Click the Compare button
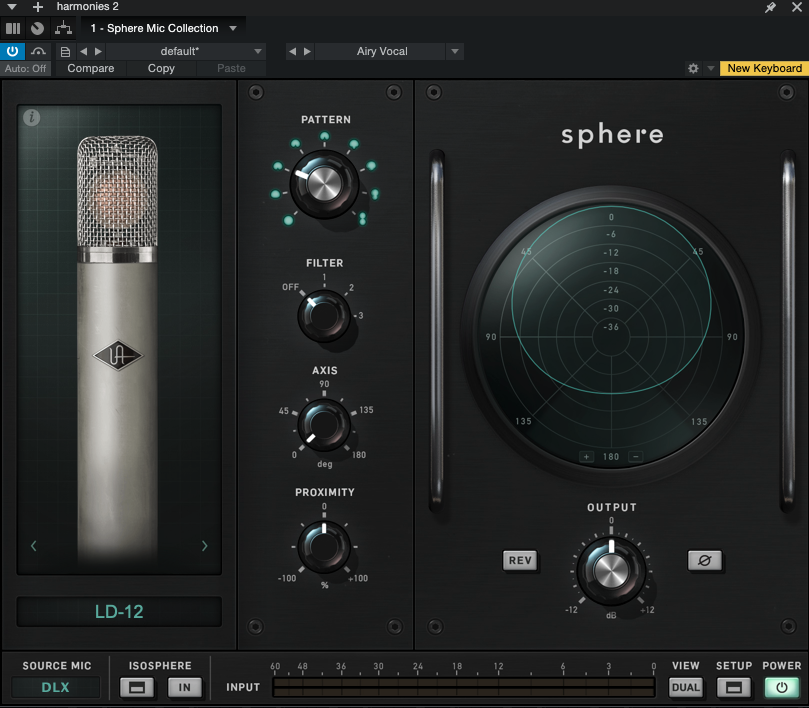809x708 pixels. coord(91,68)
